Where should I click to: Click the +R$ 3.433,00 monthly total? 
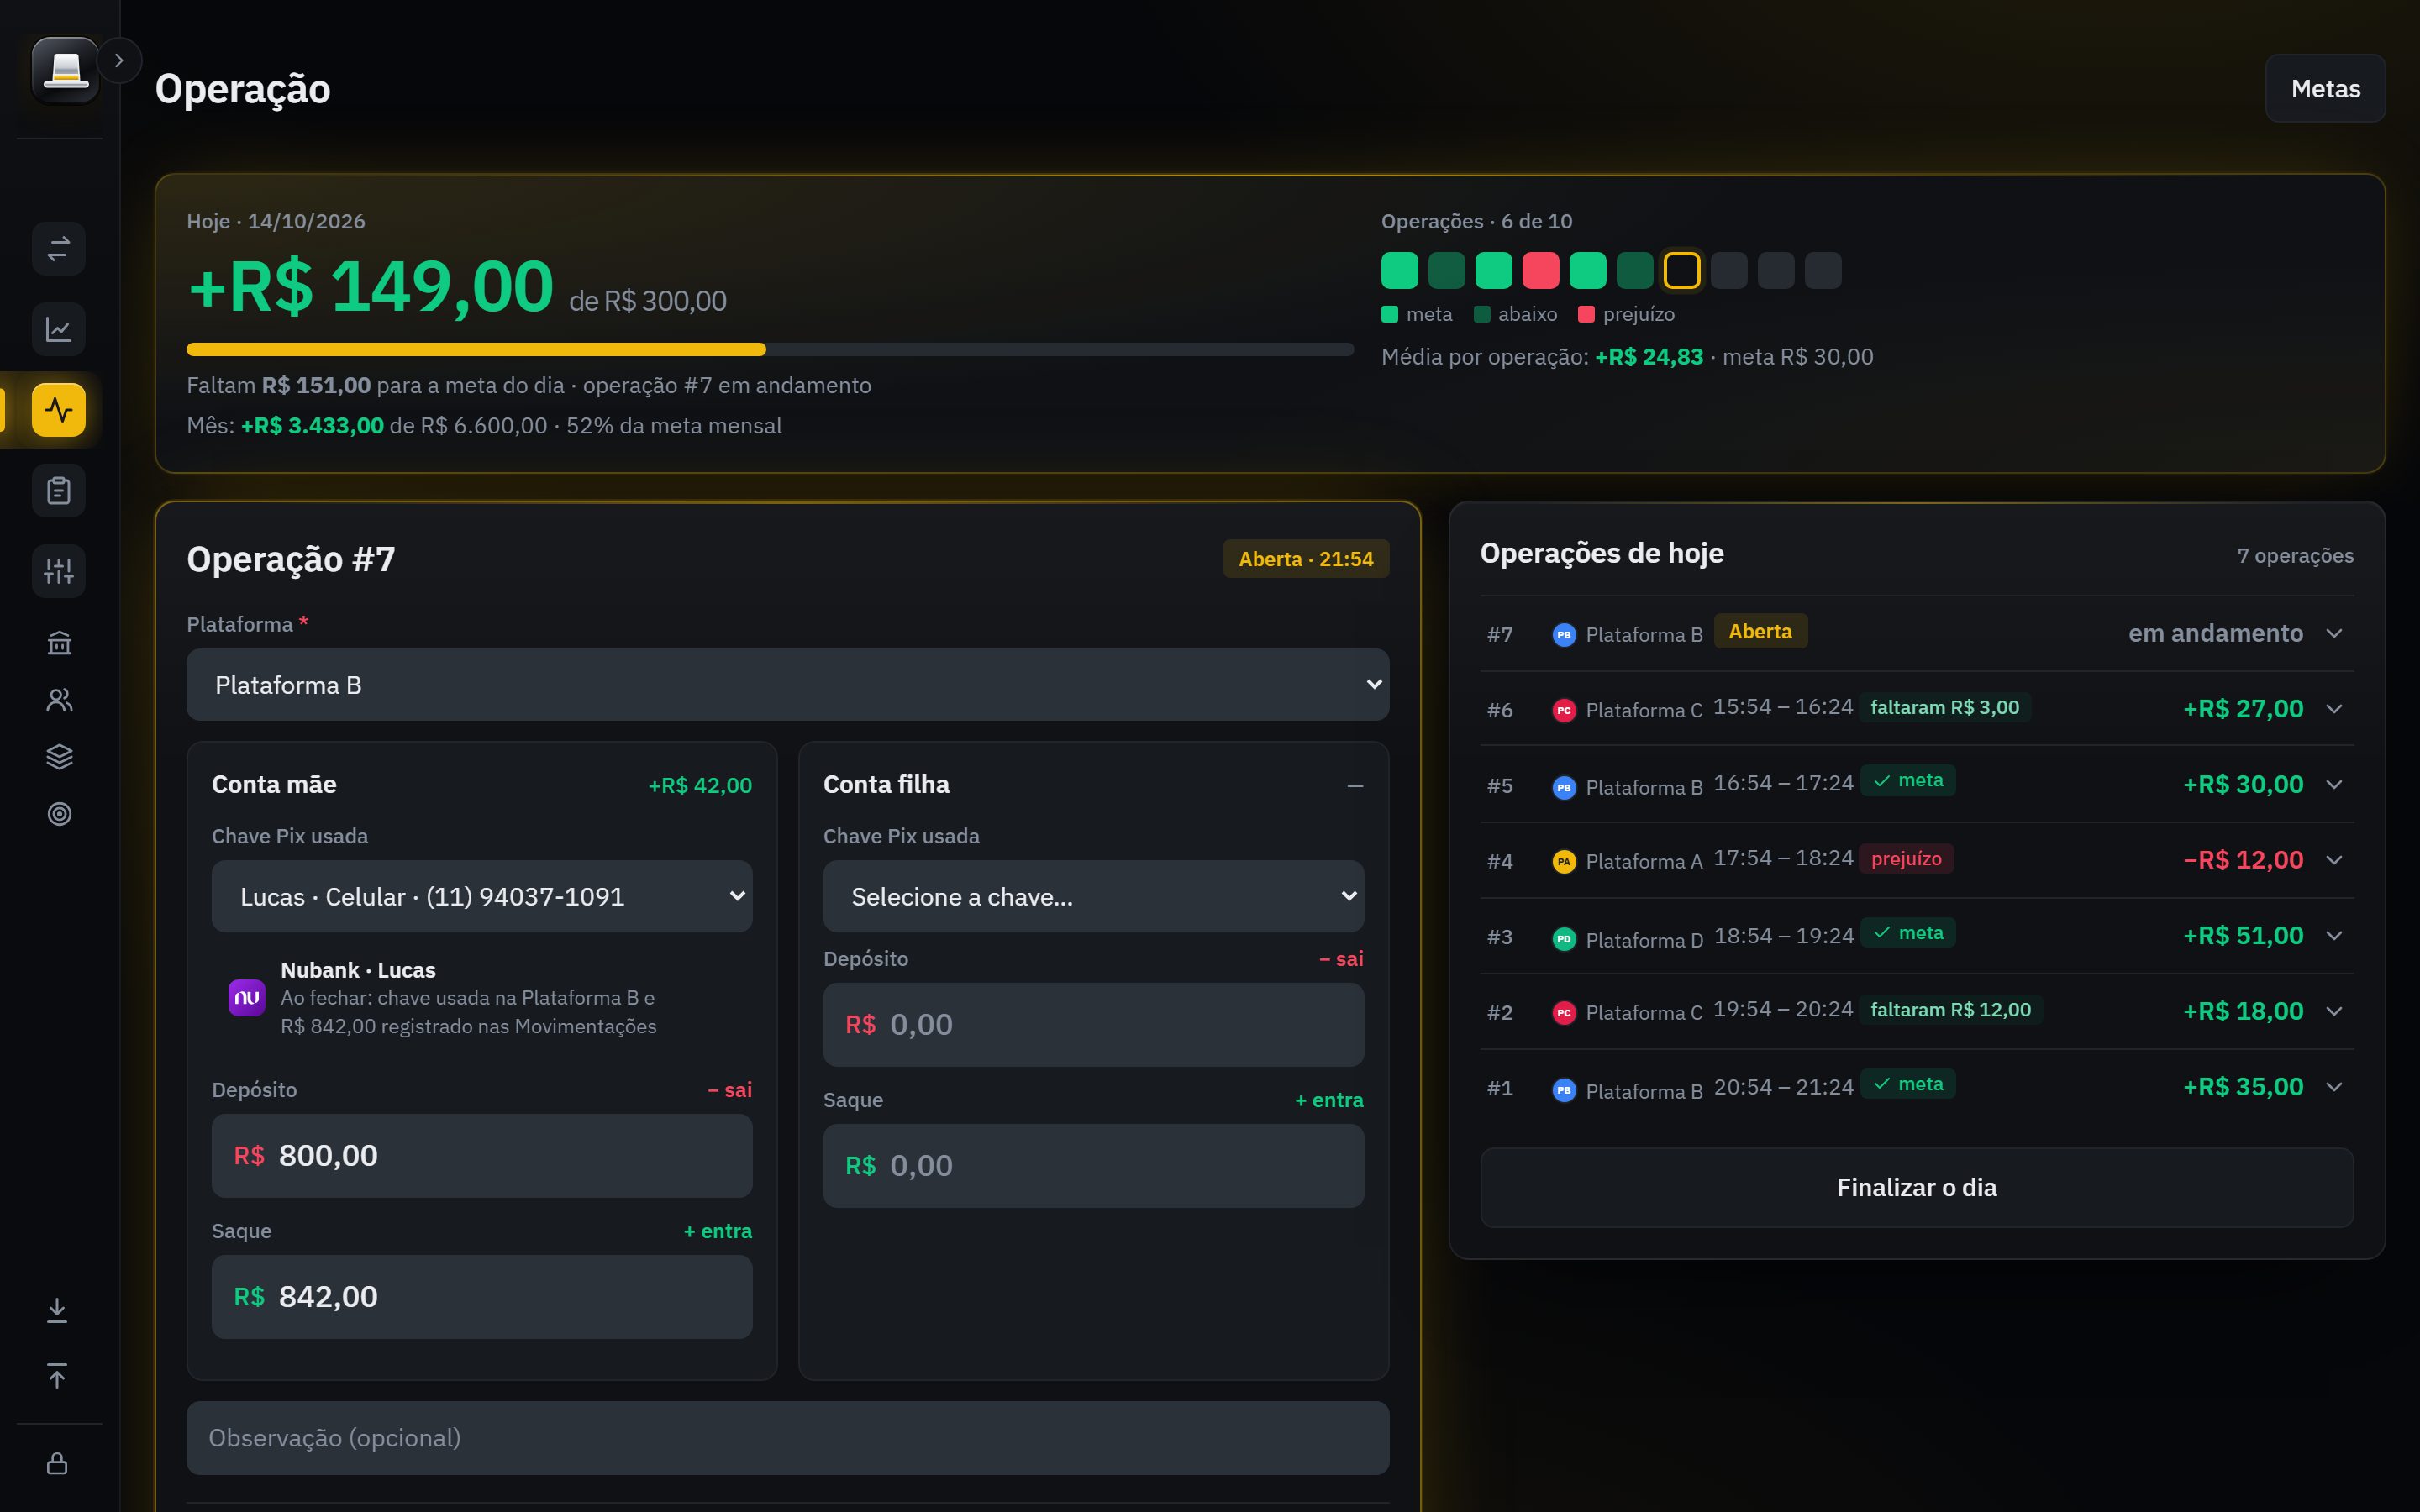pos(312,426)
